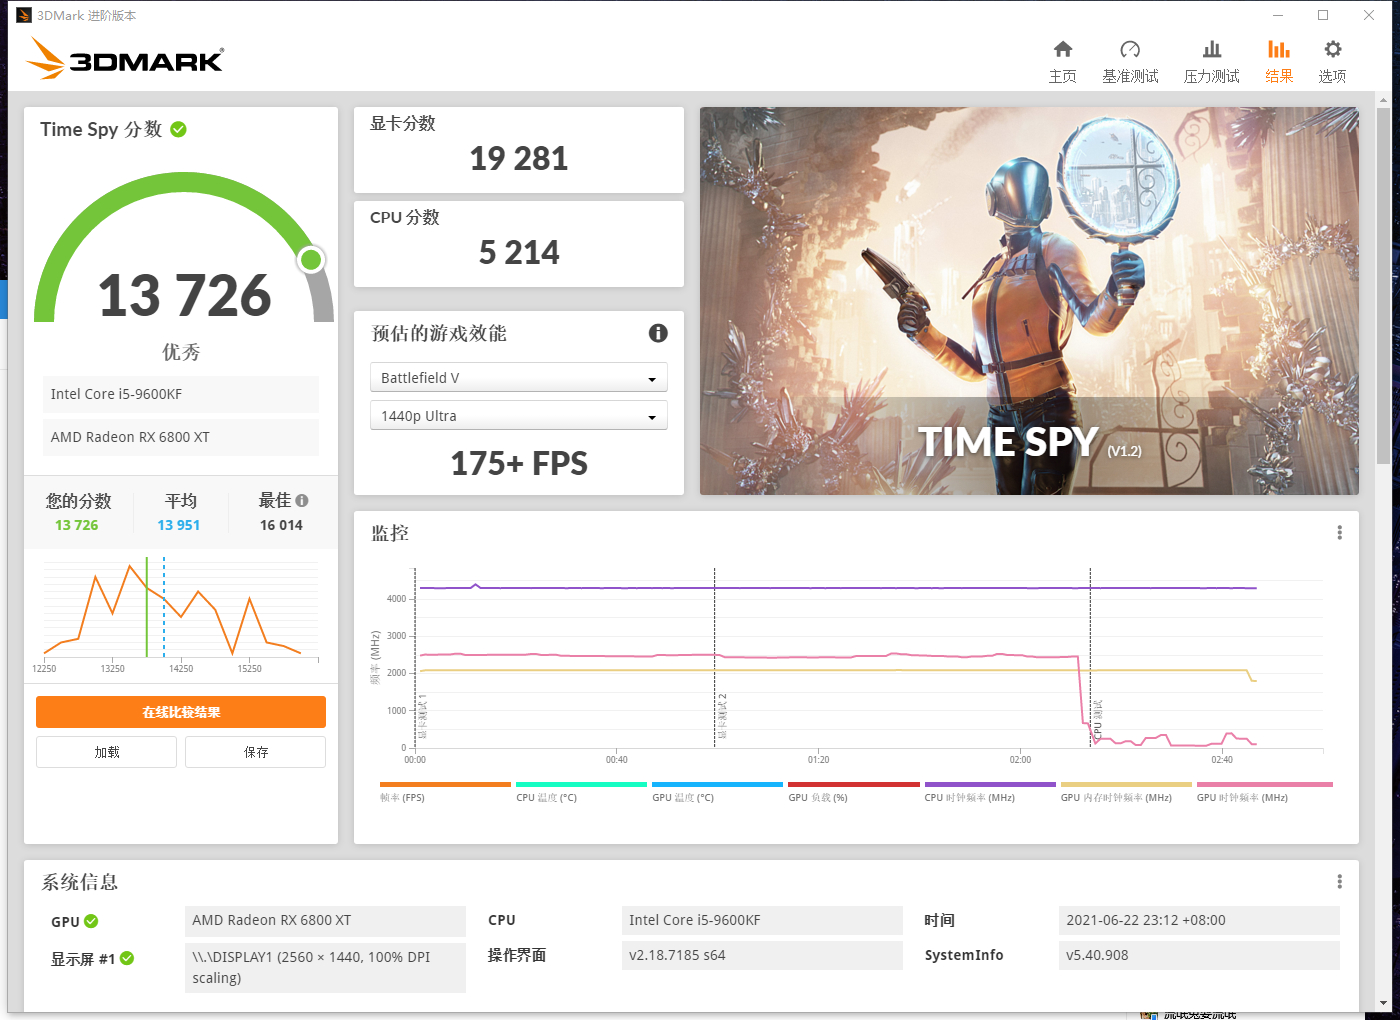Toggle the CPU 温度 legend entry
This screenshot has width=1400, height=1020.
pyautogui.click(x=581, y=792)
